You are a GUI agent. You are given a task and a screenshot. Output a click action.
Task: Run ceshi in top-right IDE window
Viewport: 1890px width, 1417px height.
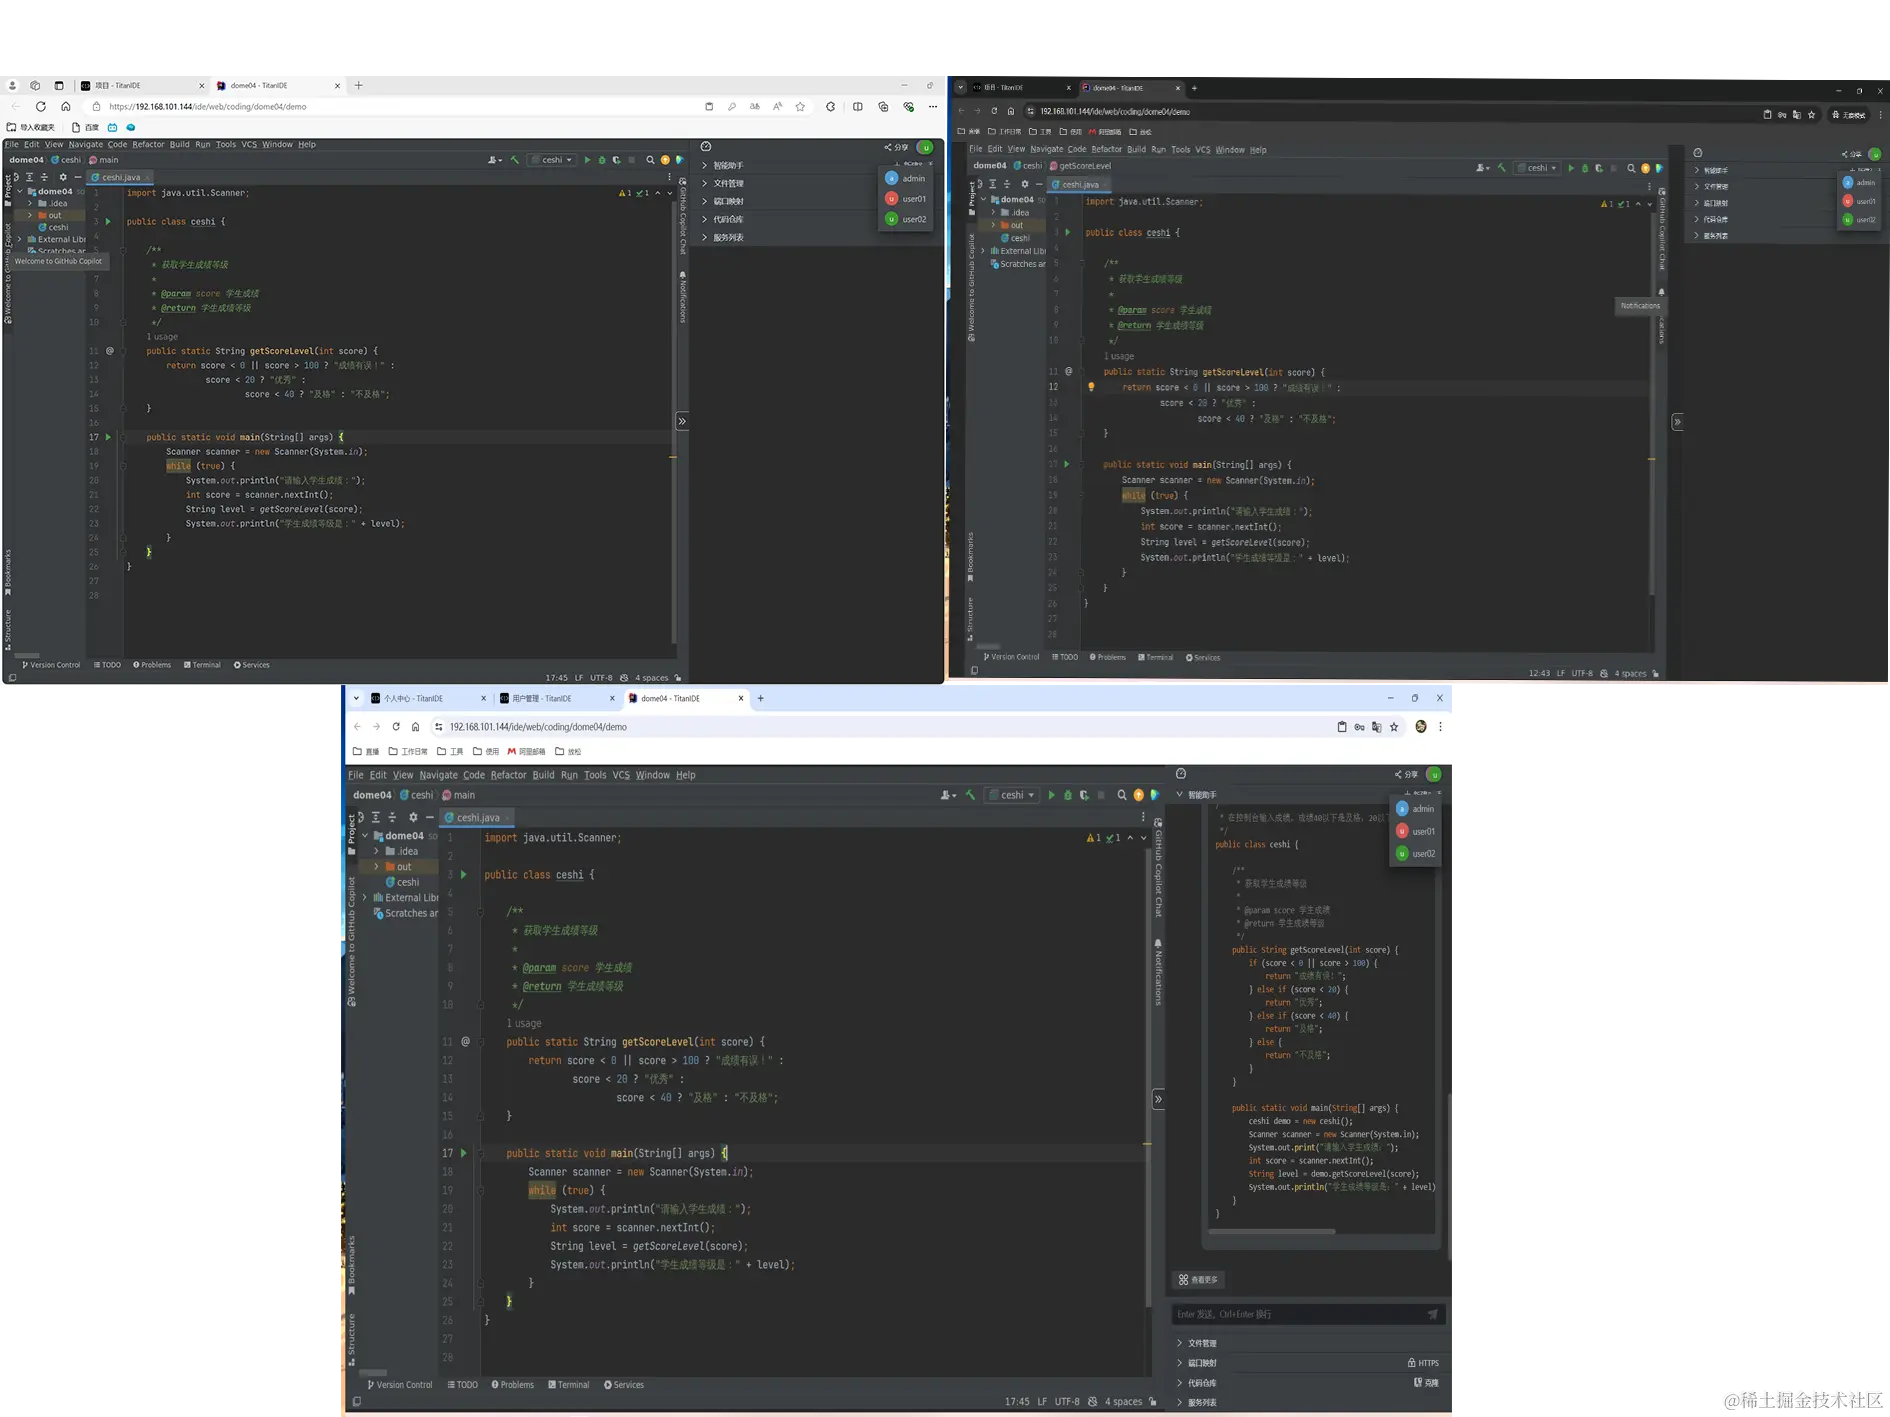[1570, 168]
